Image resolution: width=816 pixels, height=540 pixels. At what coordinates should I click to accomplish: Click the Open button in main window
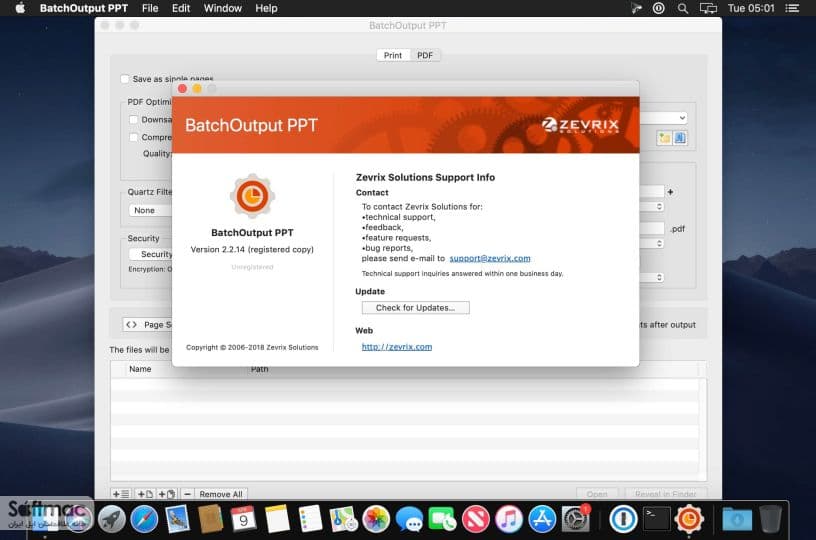click(x=597, y=494)
